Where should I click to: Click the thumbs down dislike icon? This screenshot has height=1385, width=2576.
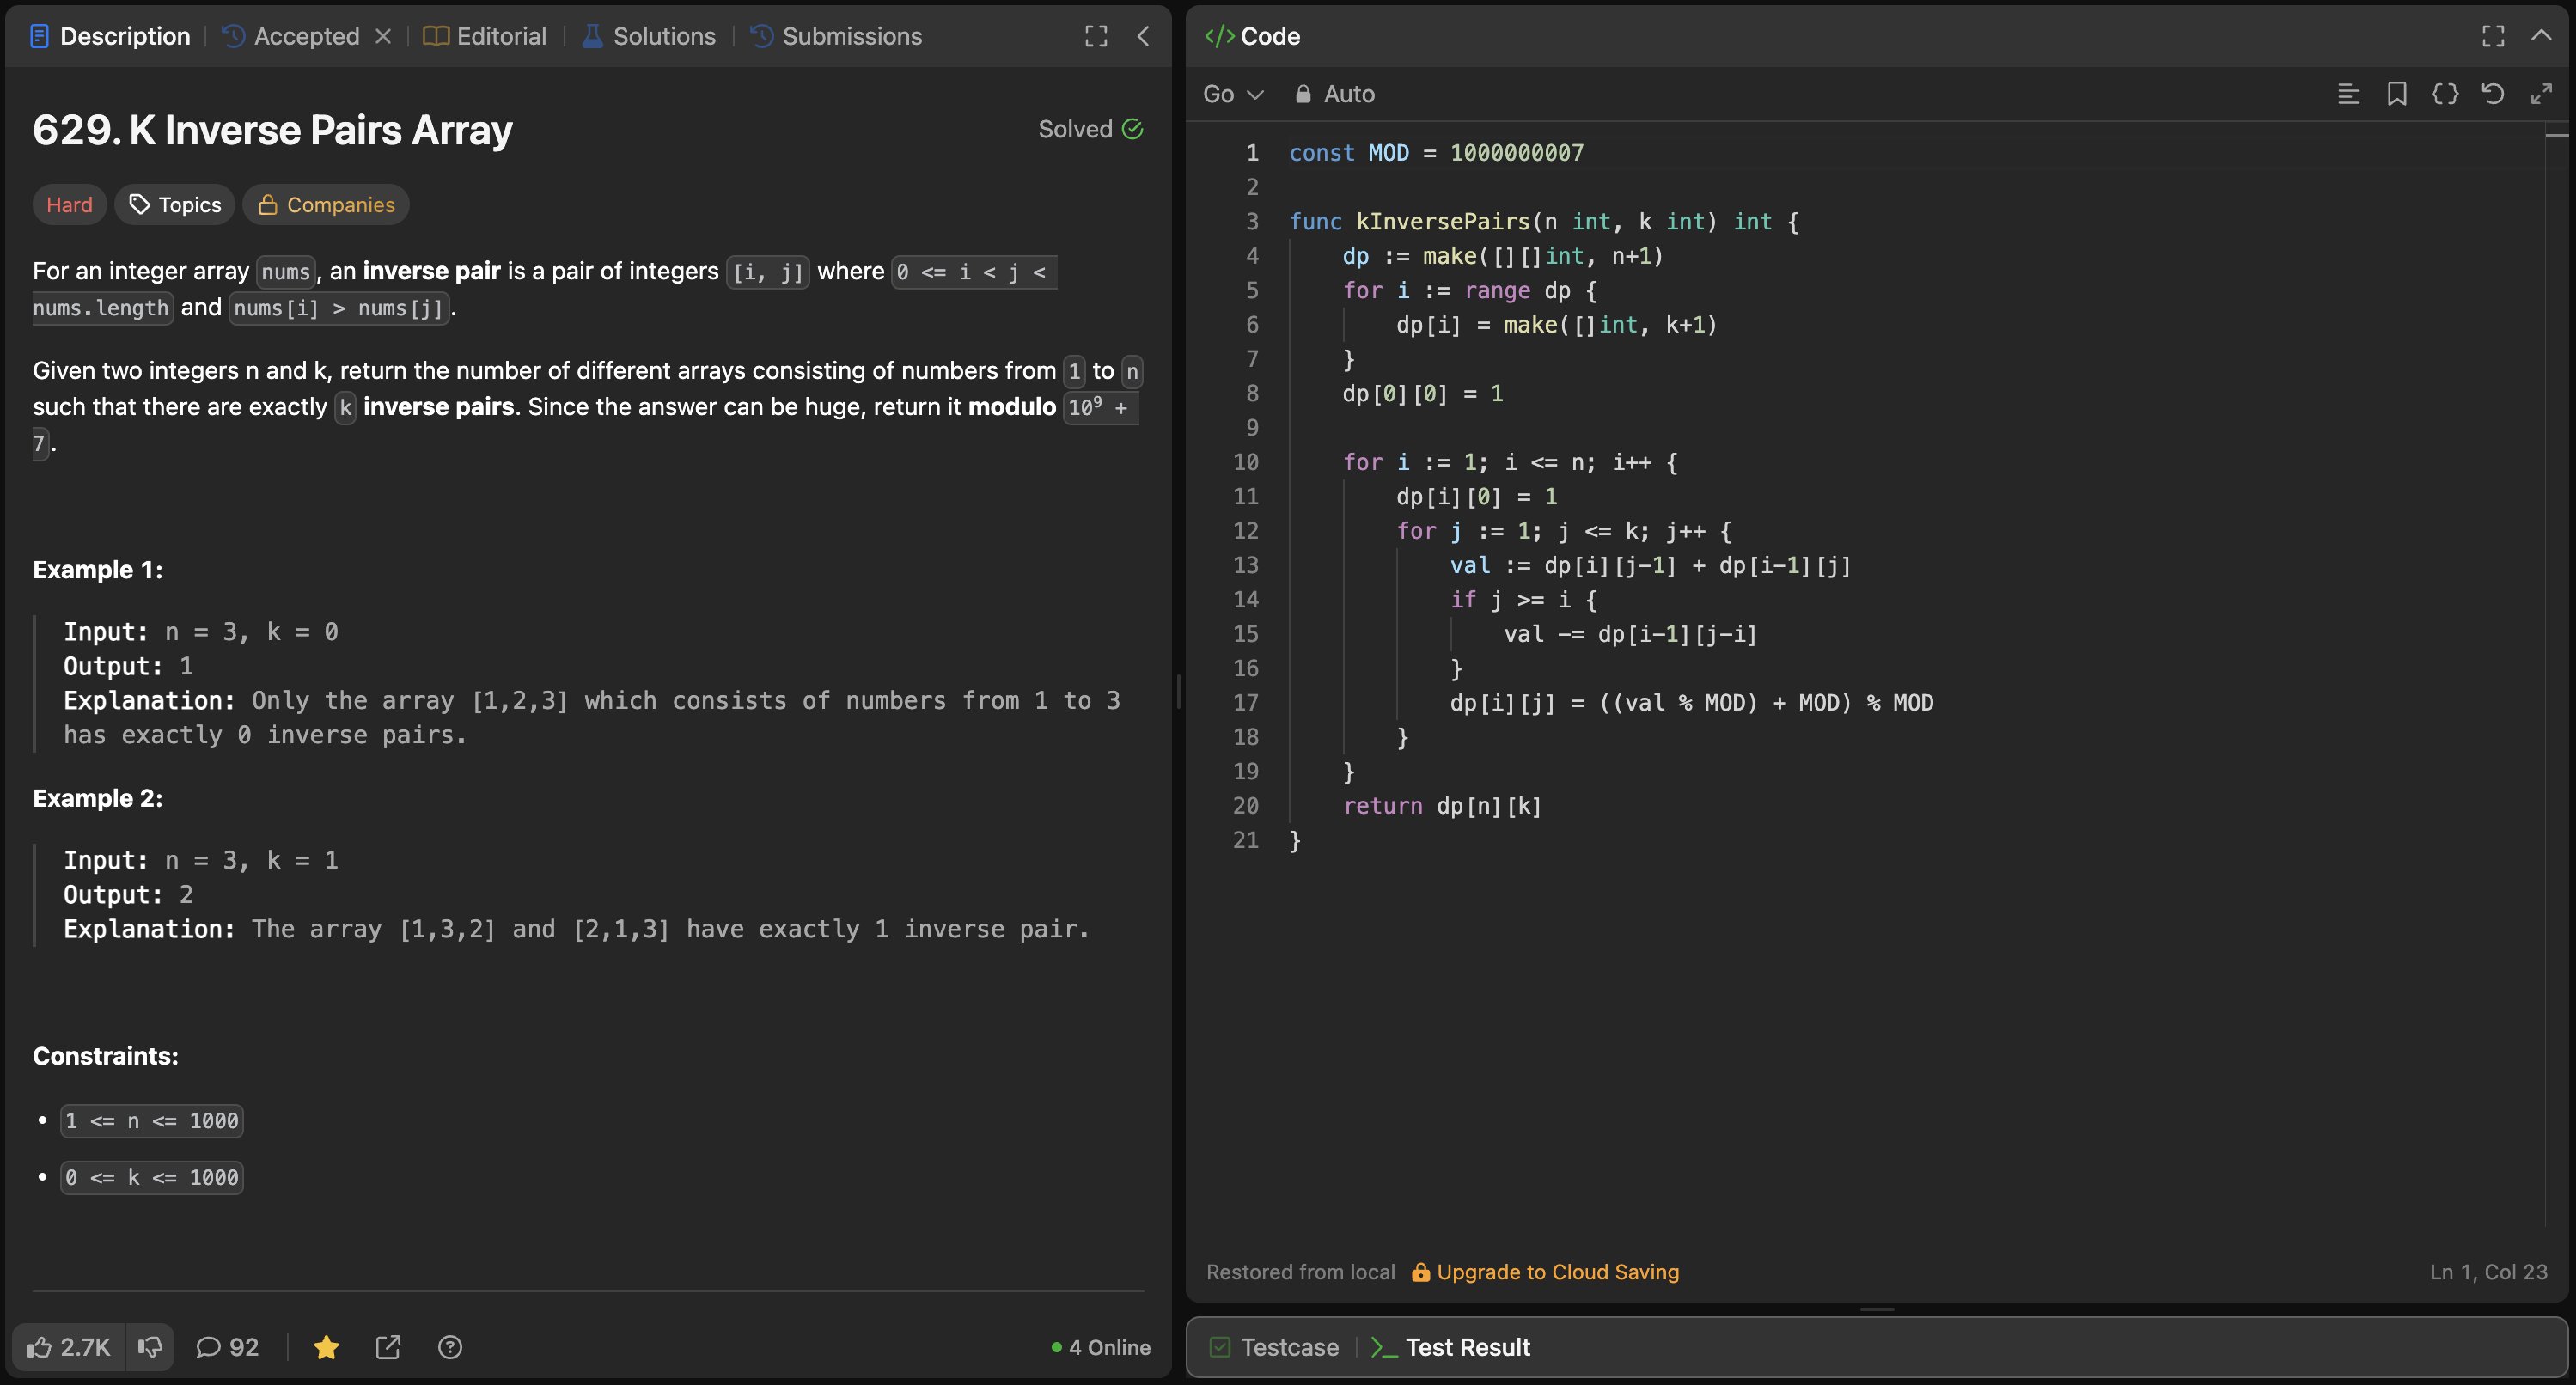tap(150, 1347)
